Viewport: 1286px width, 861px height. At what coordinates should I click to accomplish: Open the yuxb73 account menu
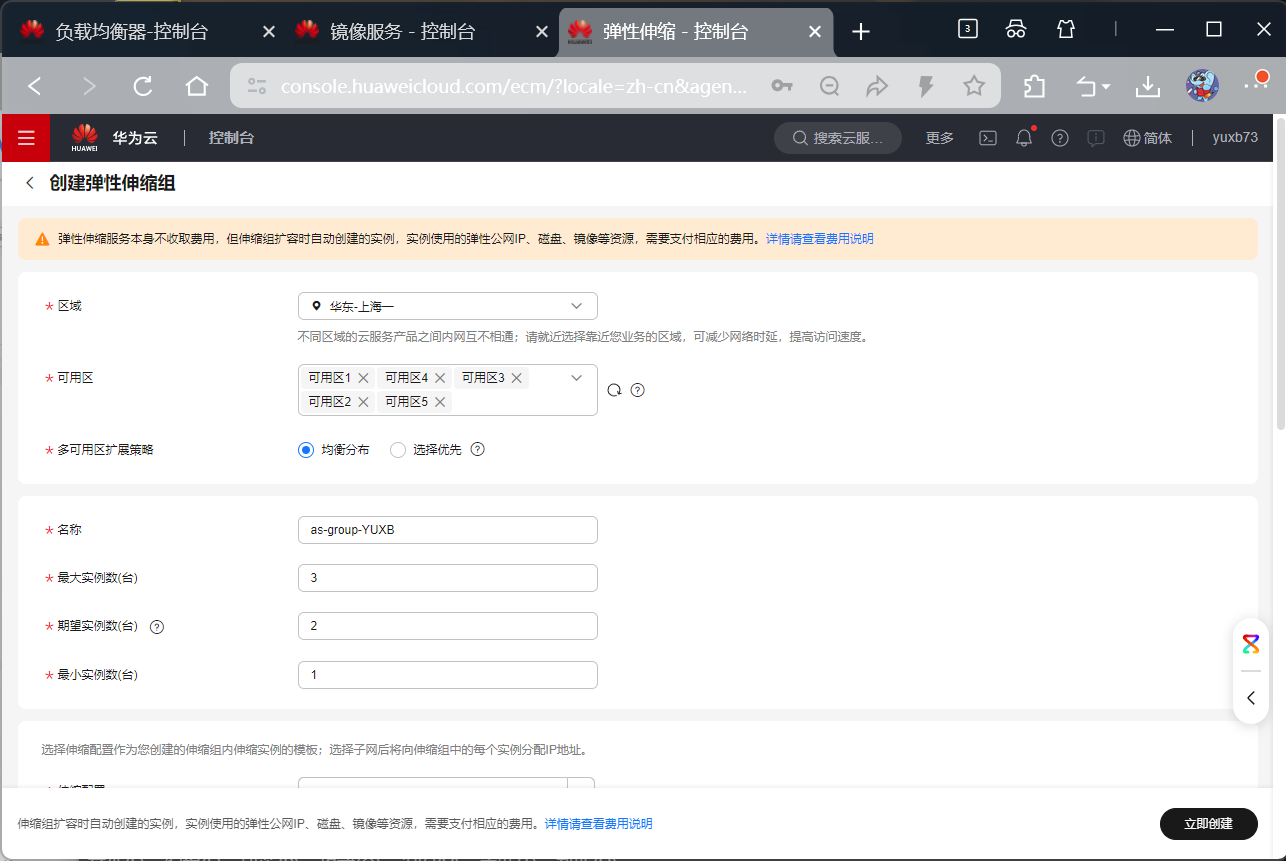[x=1235, y=138]
